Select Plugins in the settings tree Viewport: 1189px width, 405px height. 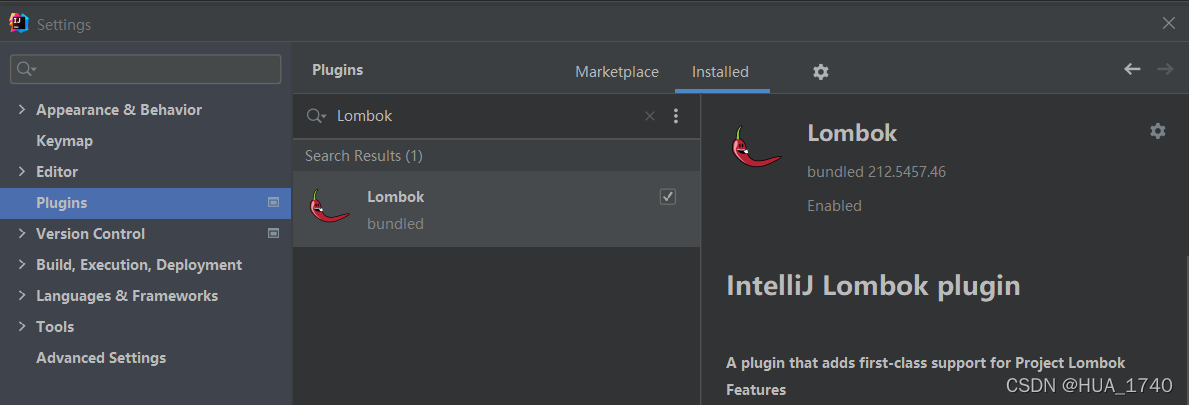pos(146,203)
